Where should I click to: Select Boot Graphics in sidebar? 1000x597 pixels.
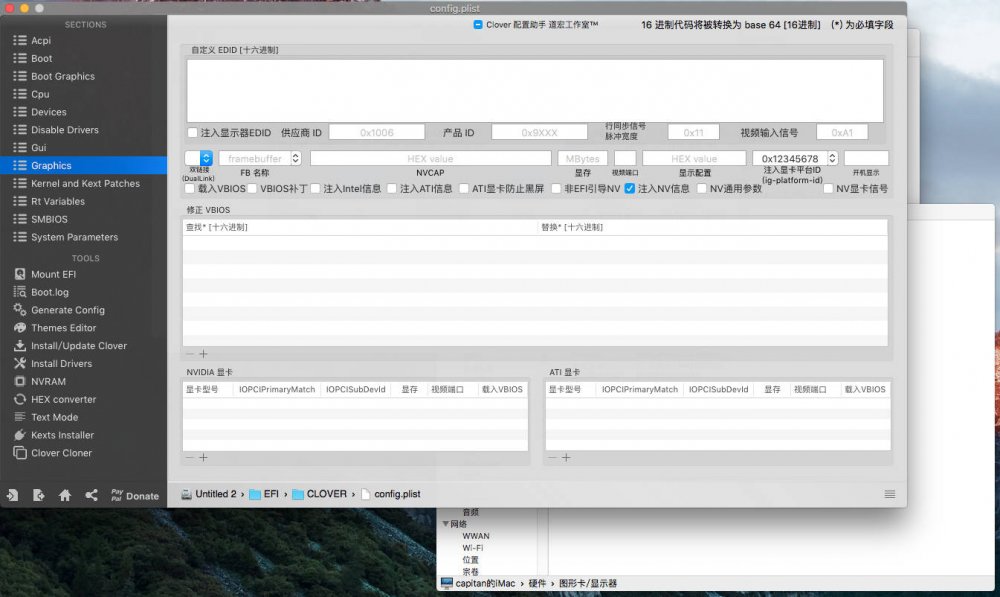[x=62, y=76]
